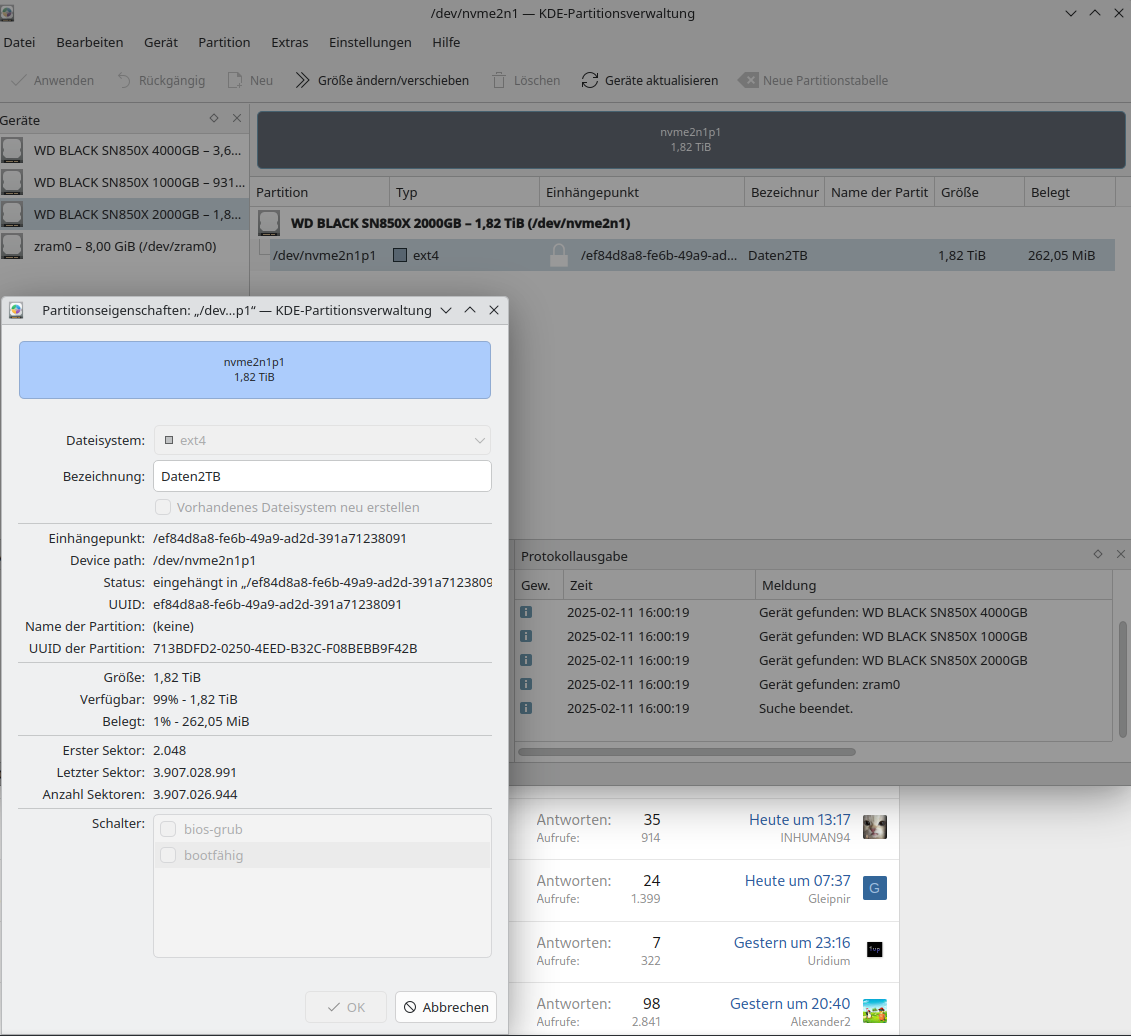Open the Heute um 07:37 link

(797, 881)
